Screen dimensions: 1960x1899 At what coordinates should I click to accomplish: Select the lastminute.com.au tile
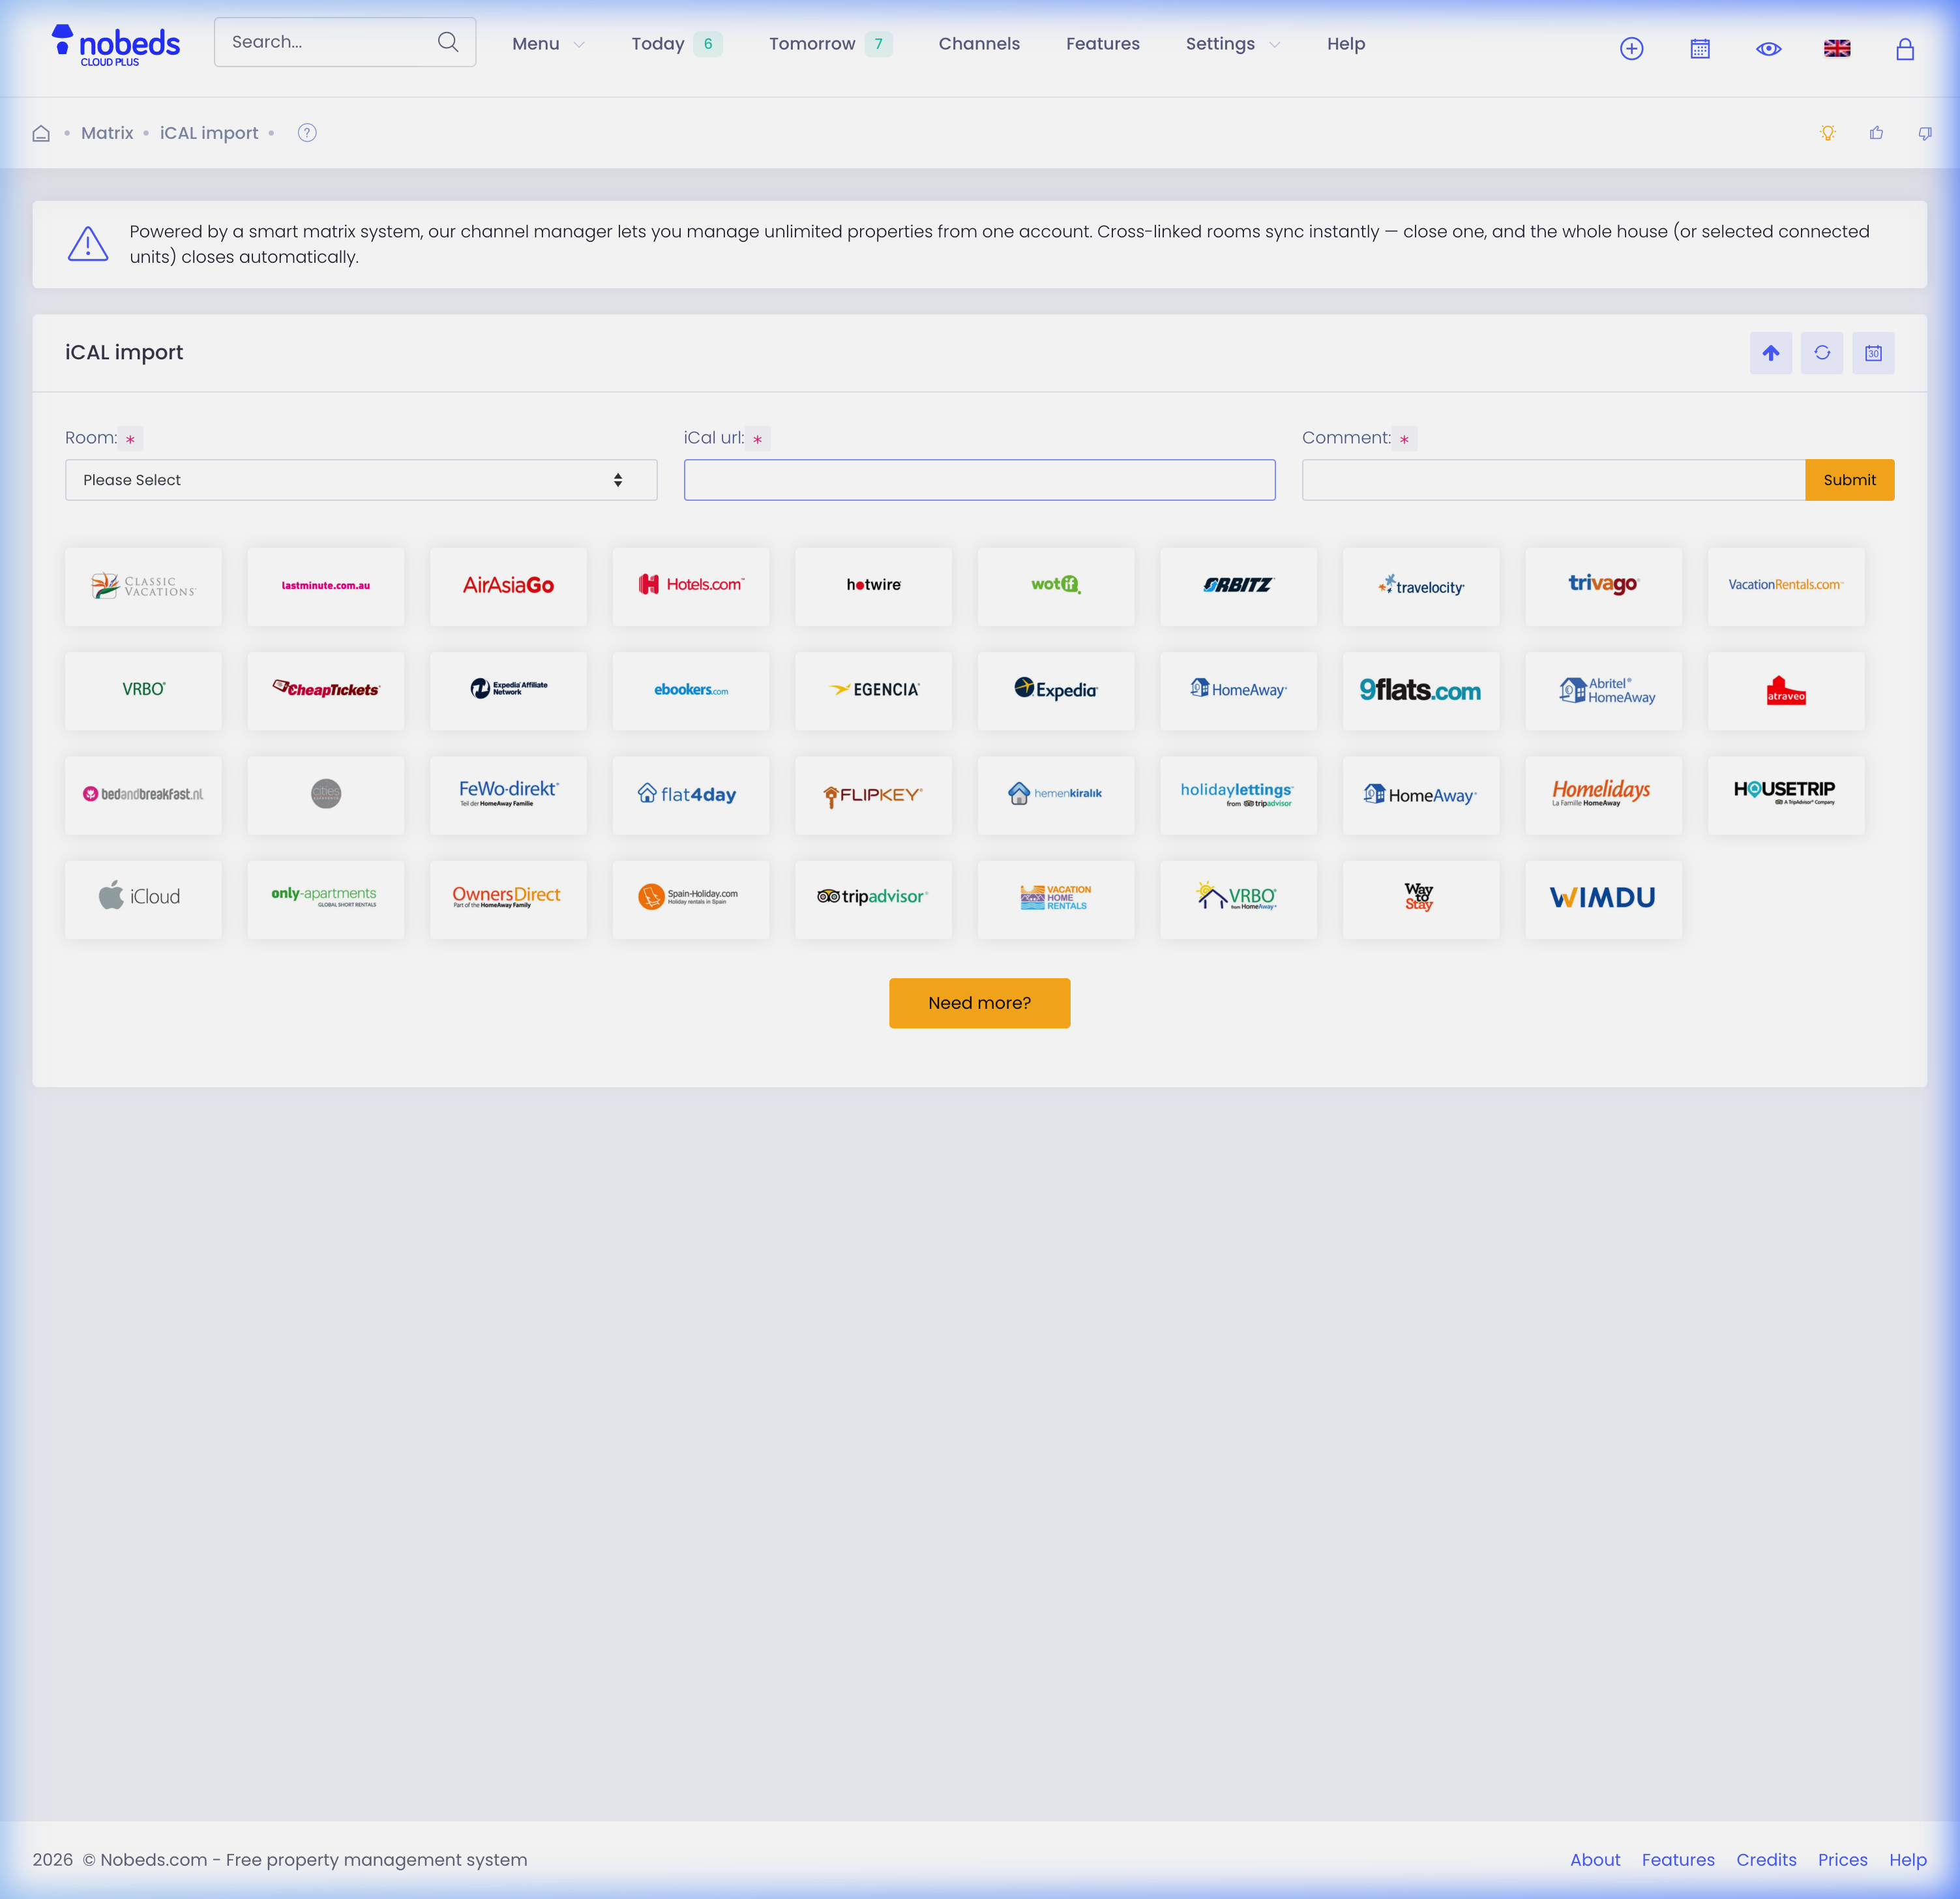tap(325, 586)
